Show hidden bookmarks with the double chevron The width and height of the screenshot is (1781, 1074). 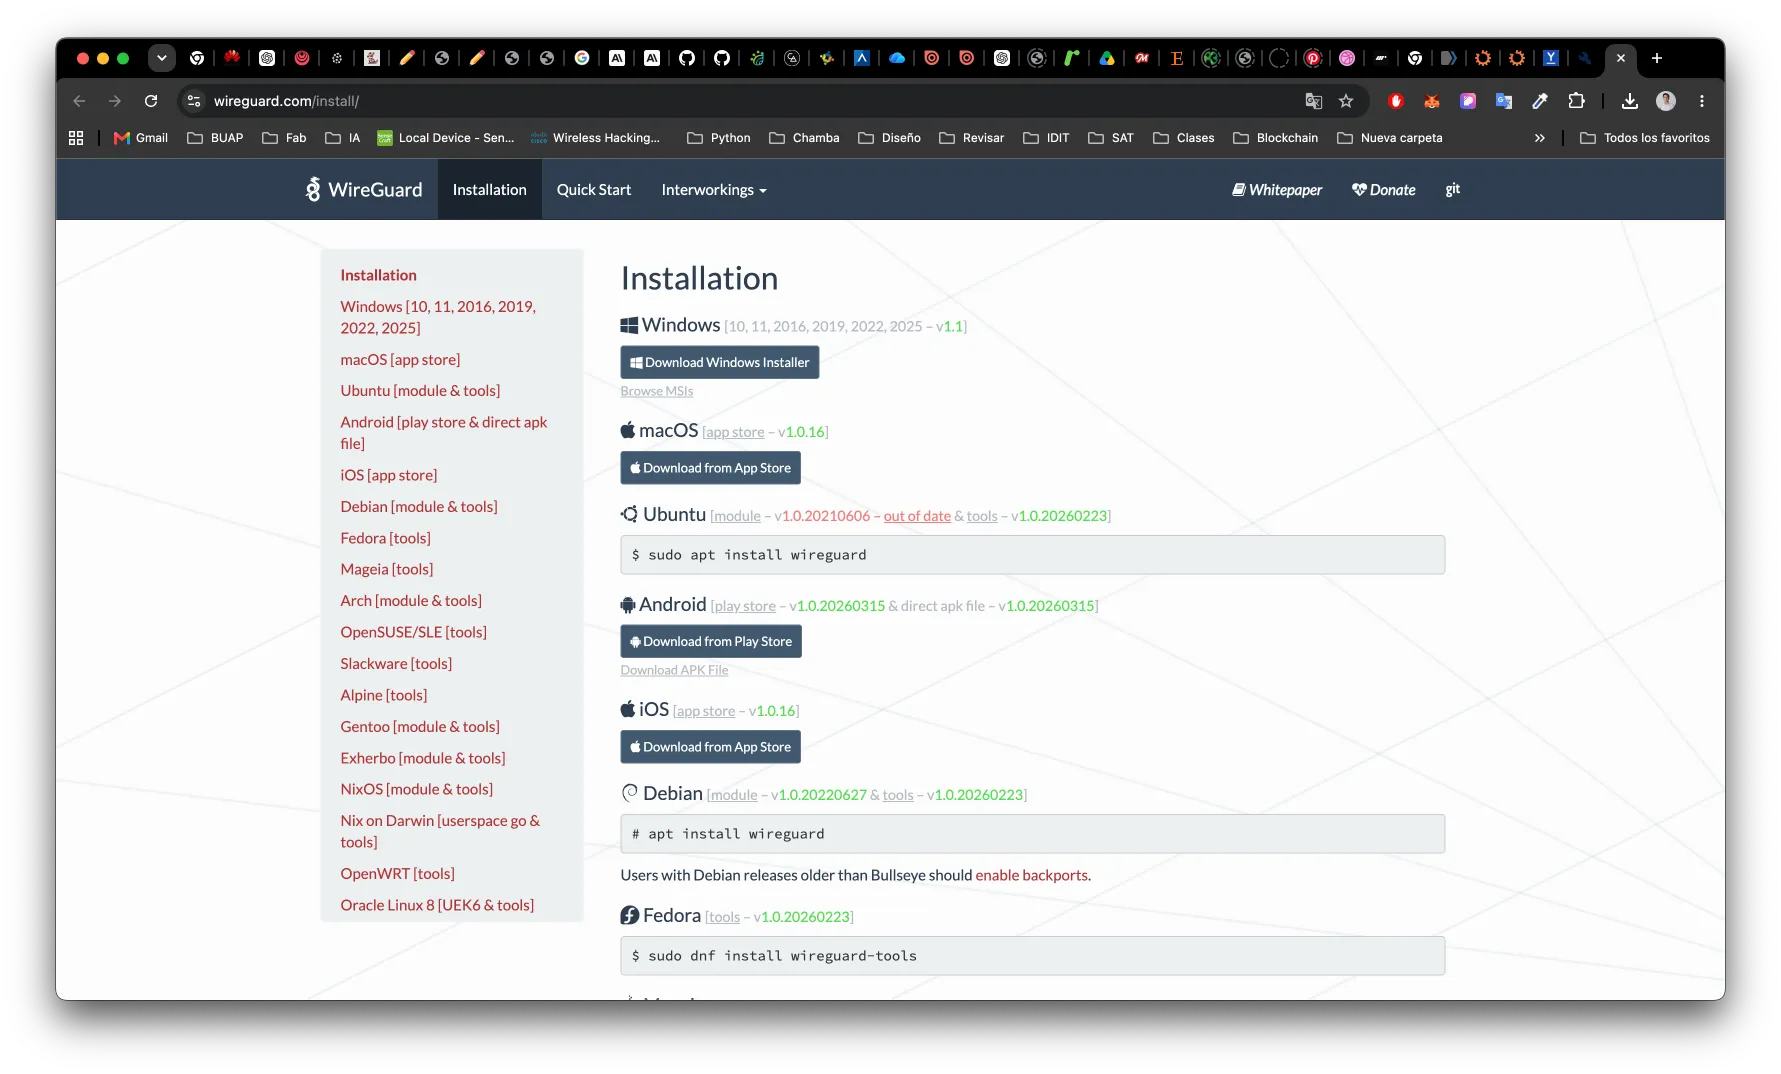[x=1540, y=138]
